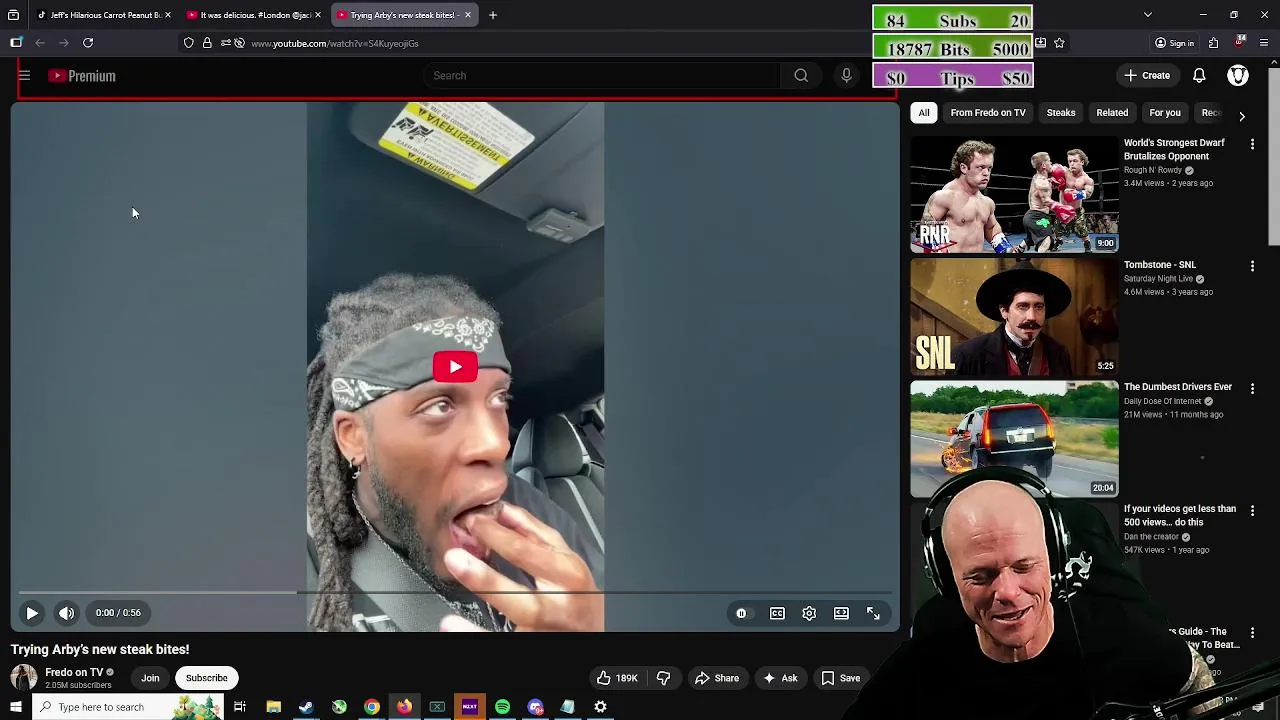The height and width of the screenshot is (720, 1280).
Task: Open Spotify from the taskbar
Action: pyautogui.click(x=502, y=707)
